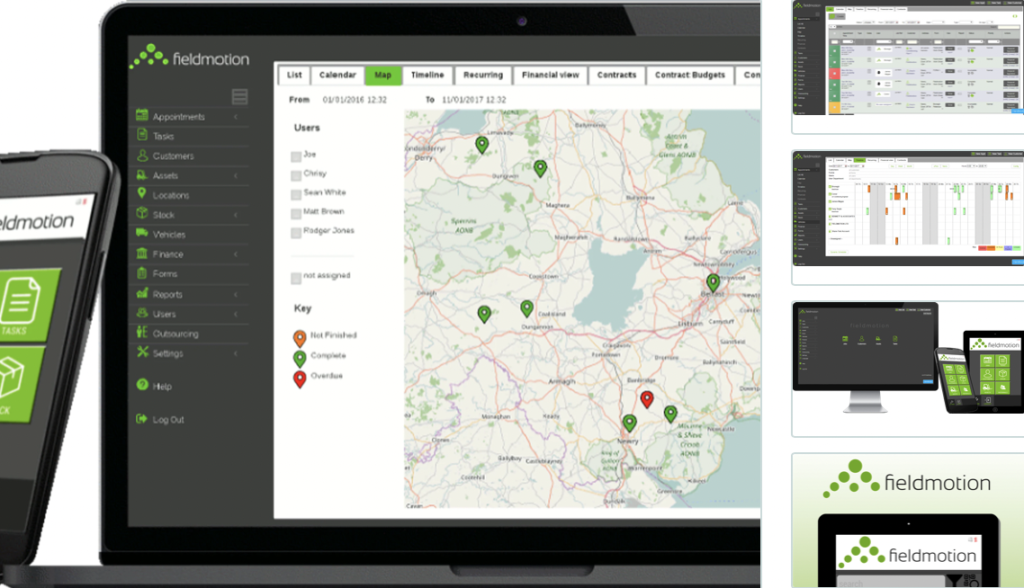This screenshot has height=588, width=1024.
Task: Click the Users group icon
Action: 142,313
